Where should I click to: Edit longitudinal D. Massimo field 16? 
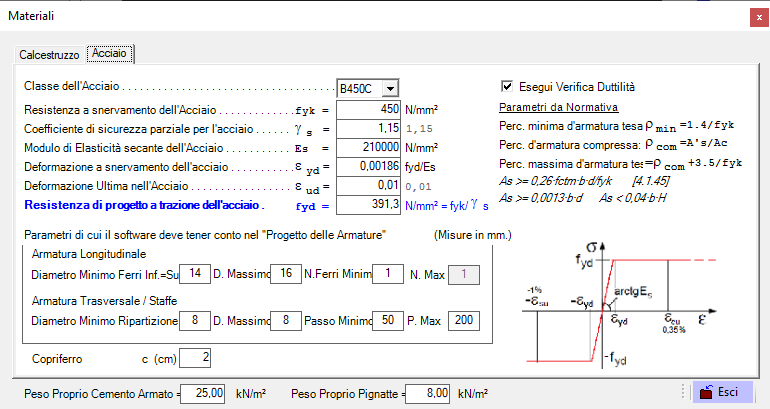tap(286, 274)
